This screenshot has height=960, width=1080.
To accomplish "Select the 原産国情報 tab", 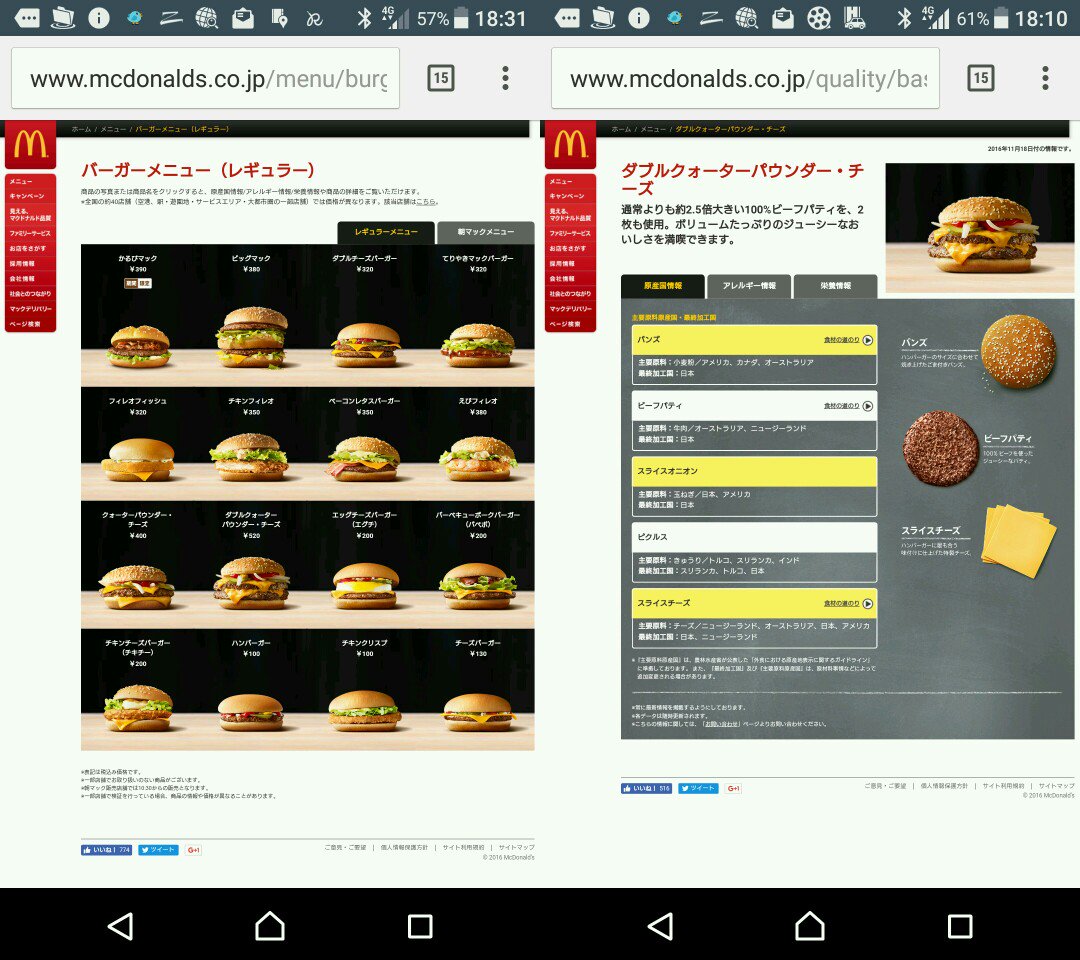I will (x=663, y=286).
